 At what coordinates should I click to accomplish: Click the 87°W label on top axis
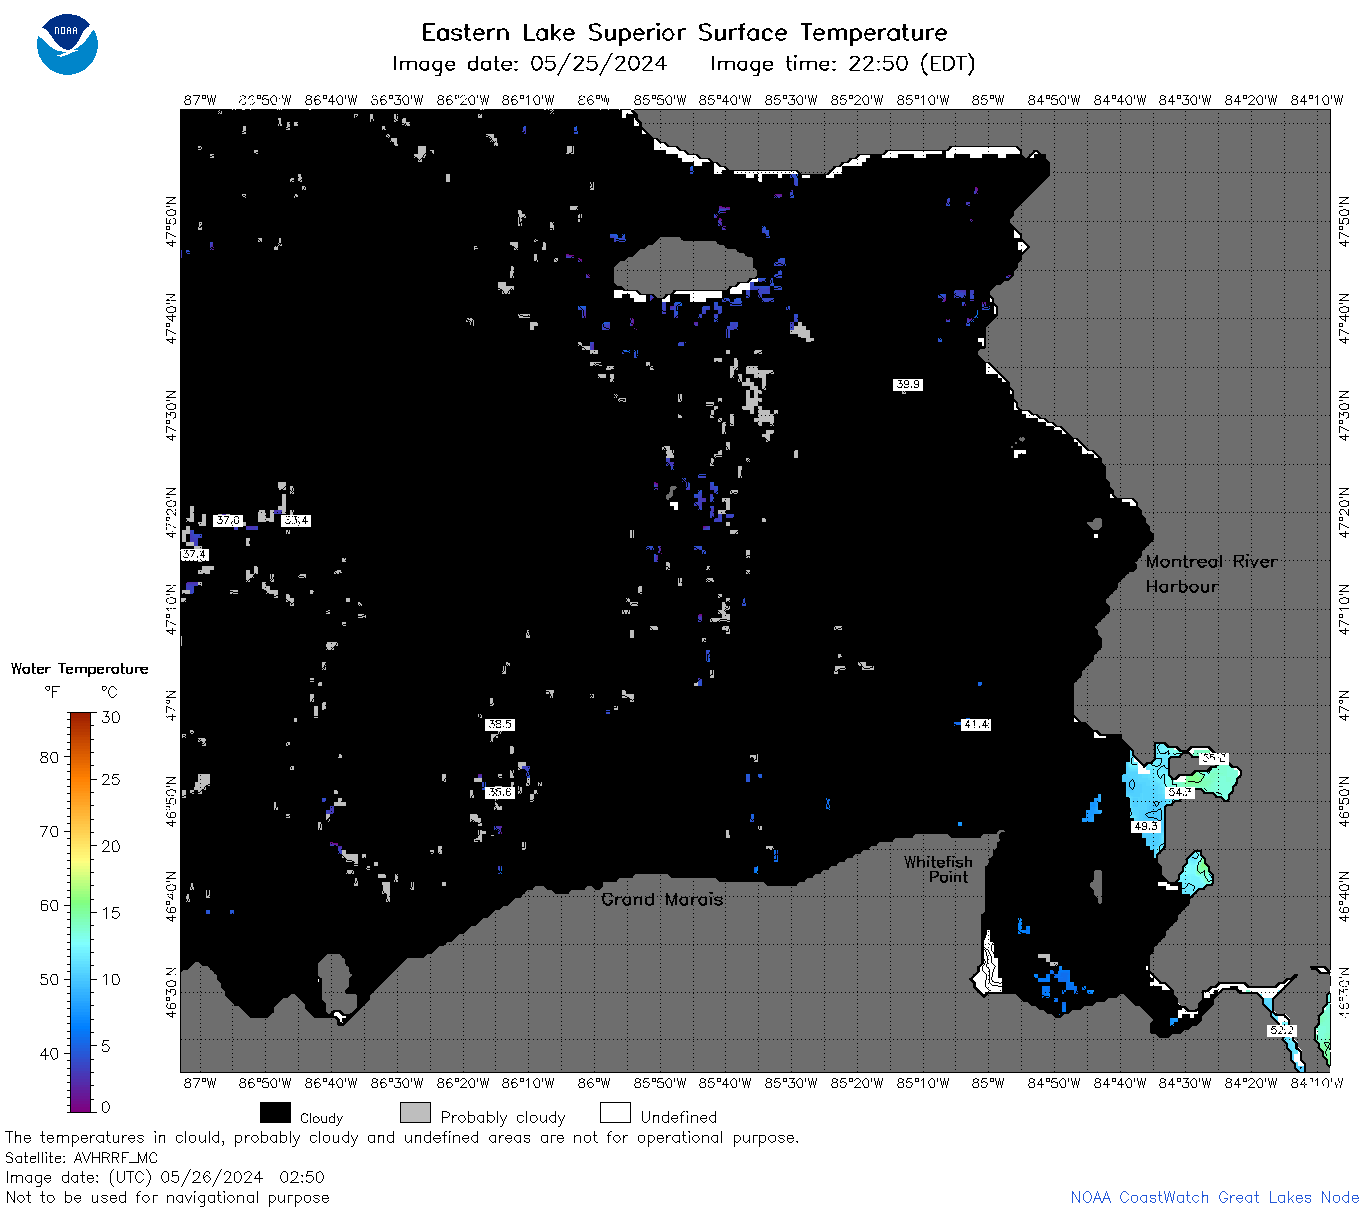coord(200,100)
